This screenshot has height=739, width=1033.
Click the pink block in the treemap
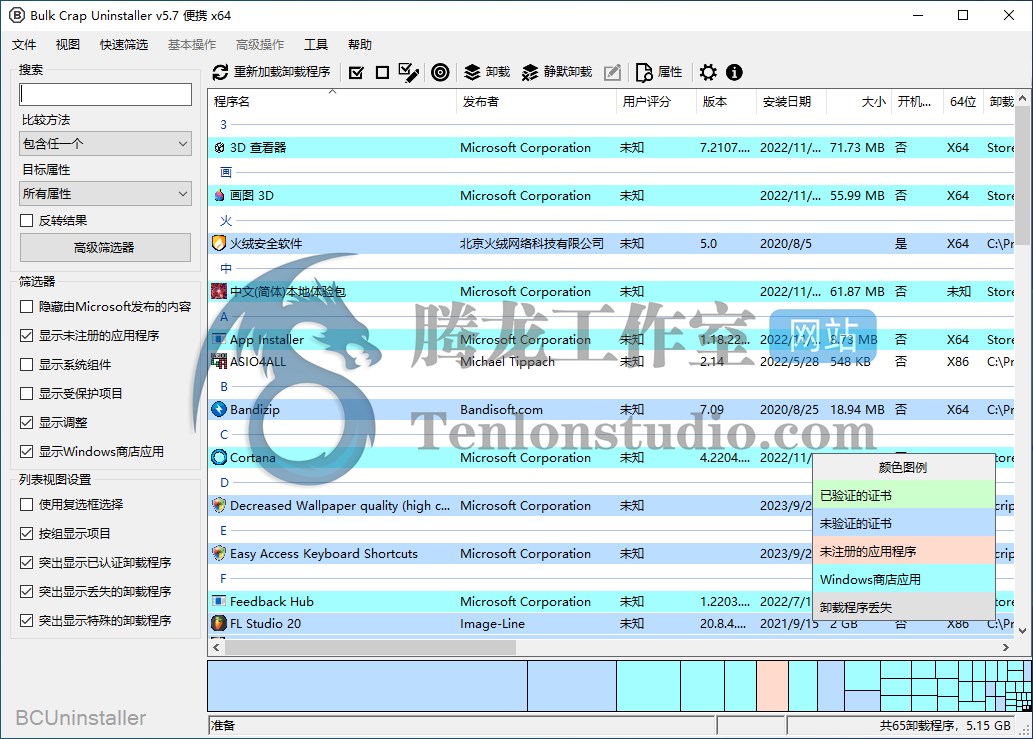(772, 686)
